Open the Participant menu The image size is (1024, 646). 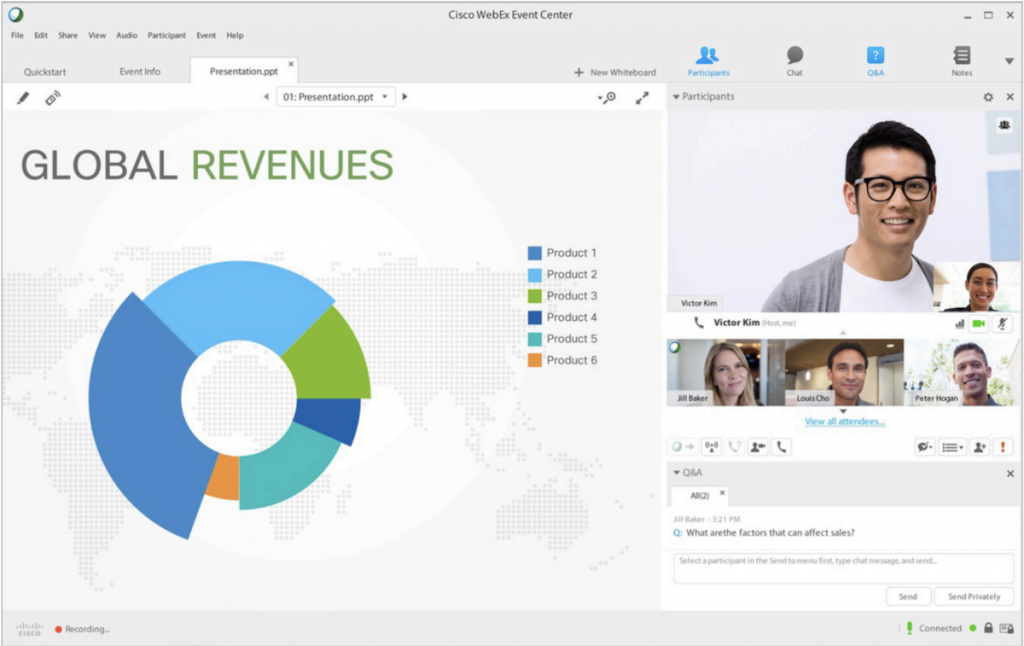tap(167, 35)
